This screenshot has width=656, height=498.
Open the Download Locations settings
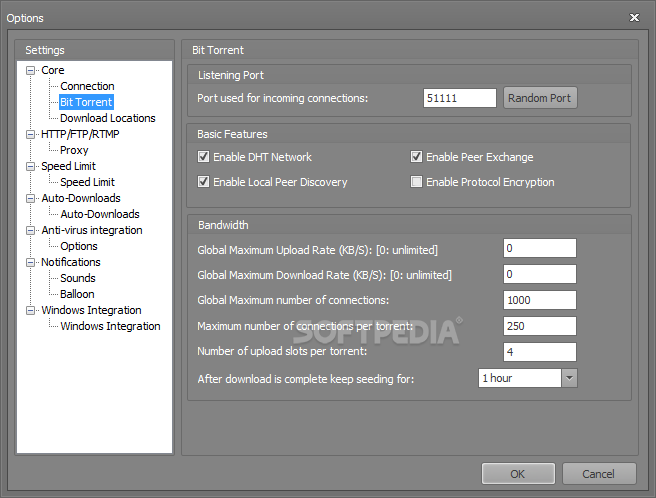pyautogui.click(x=108, y=118)
